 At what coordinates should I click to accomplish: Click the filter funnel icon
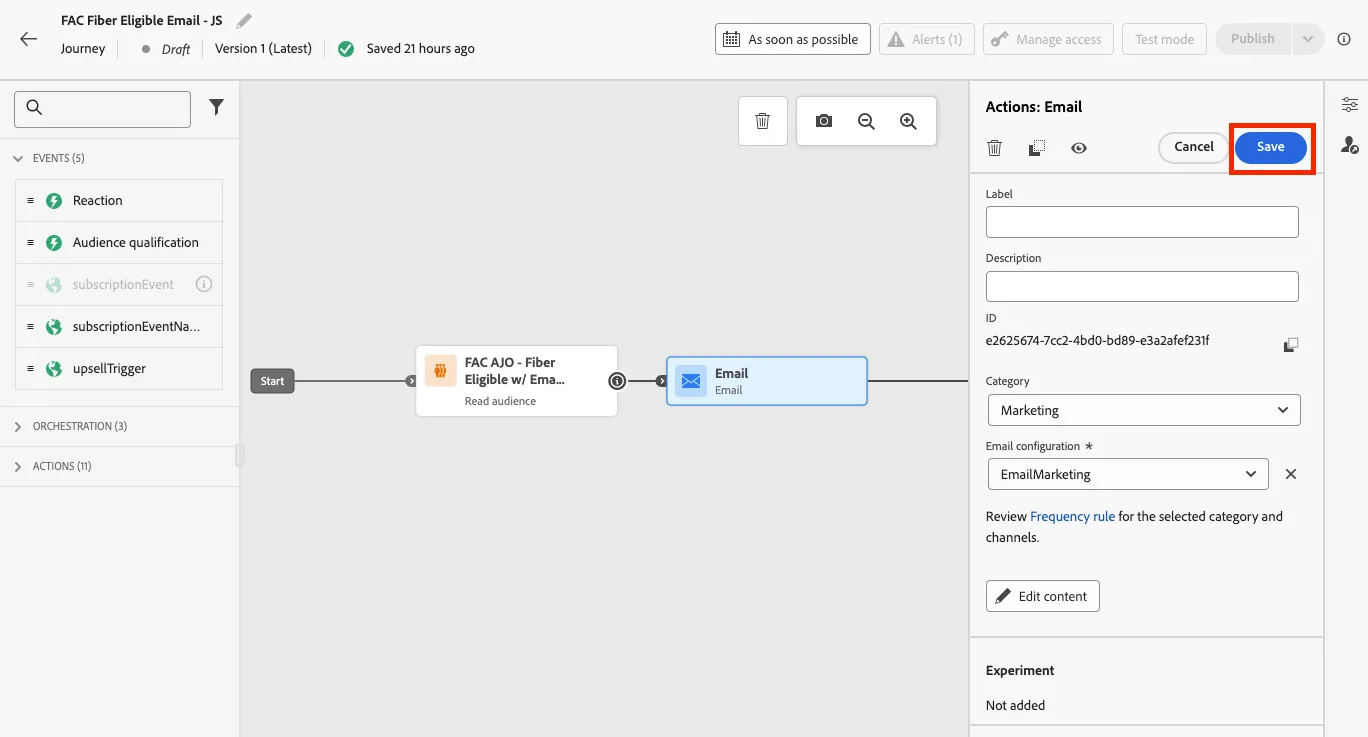pyautogui.click(x=216, y=108)
